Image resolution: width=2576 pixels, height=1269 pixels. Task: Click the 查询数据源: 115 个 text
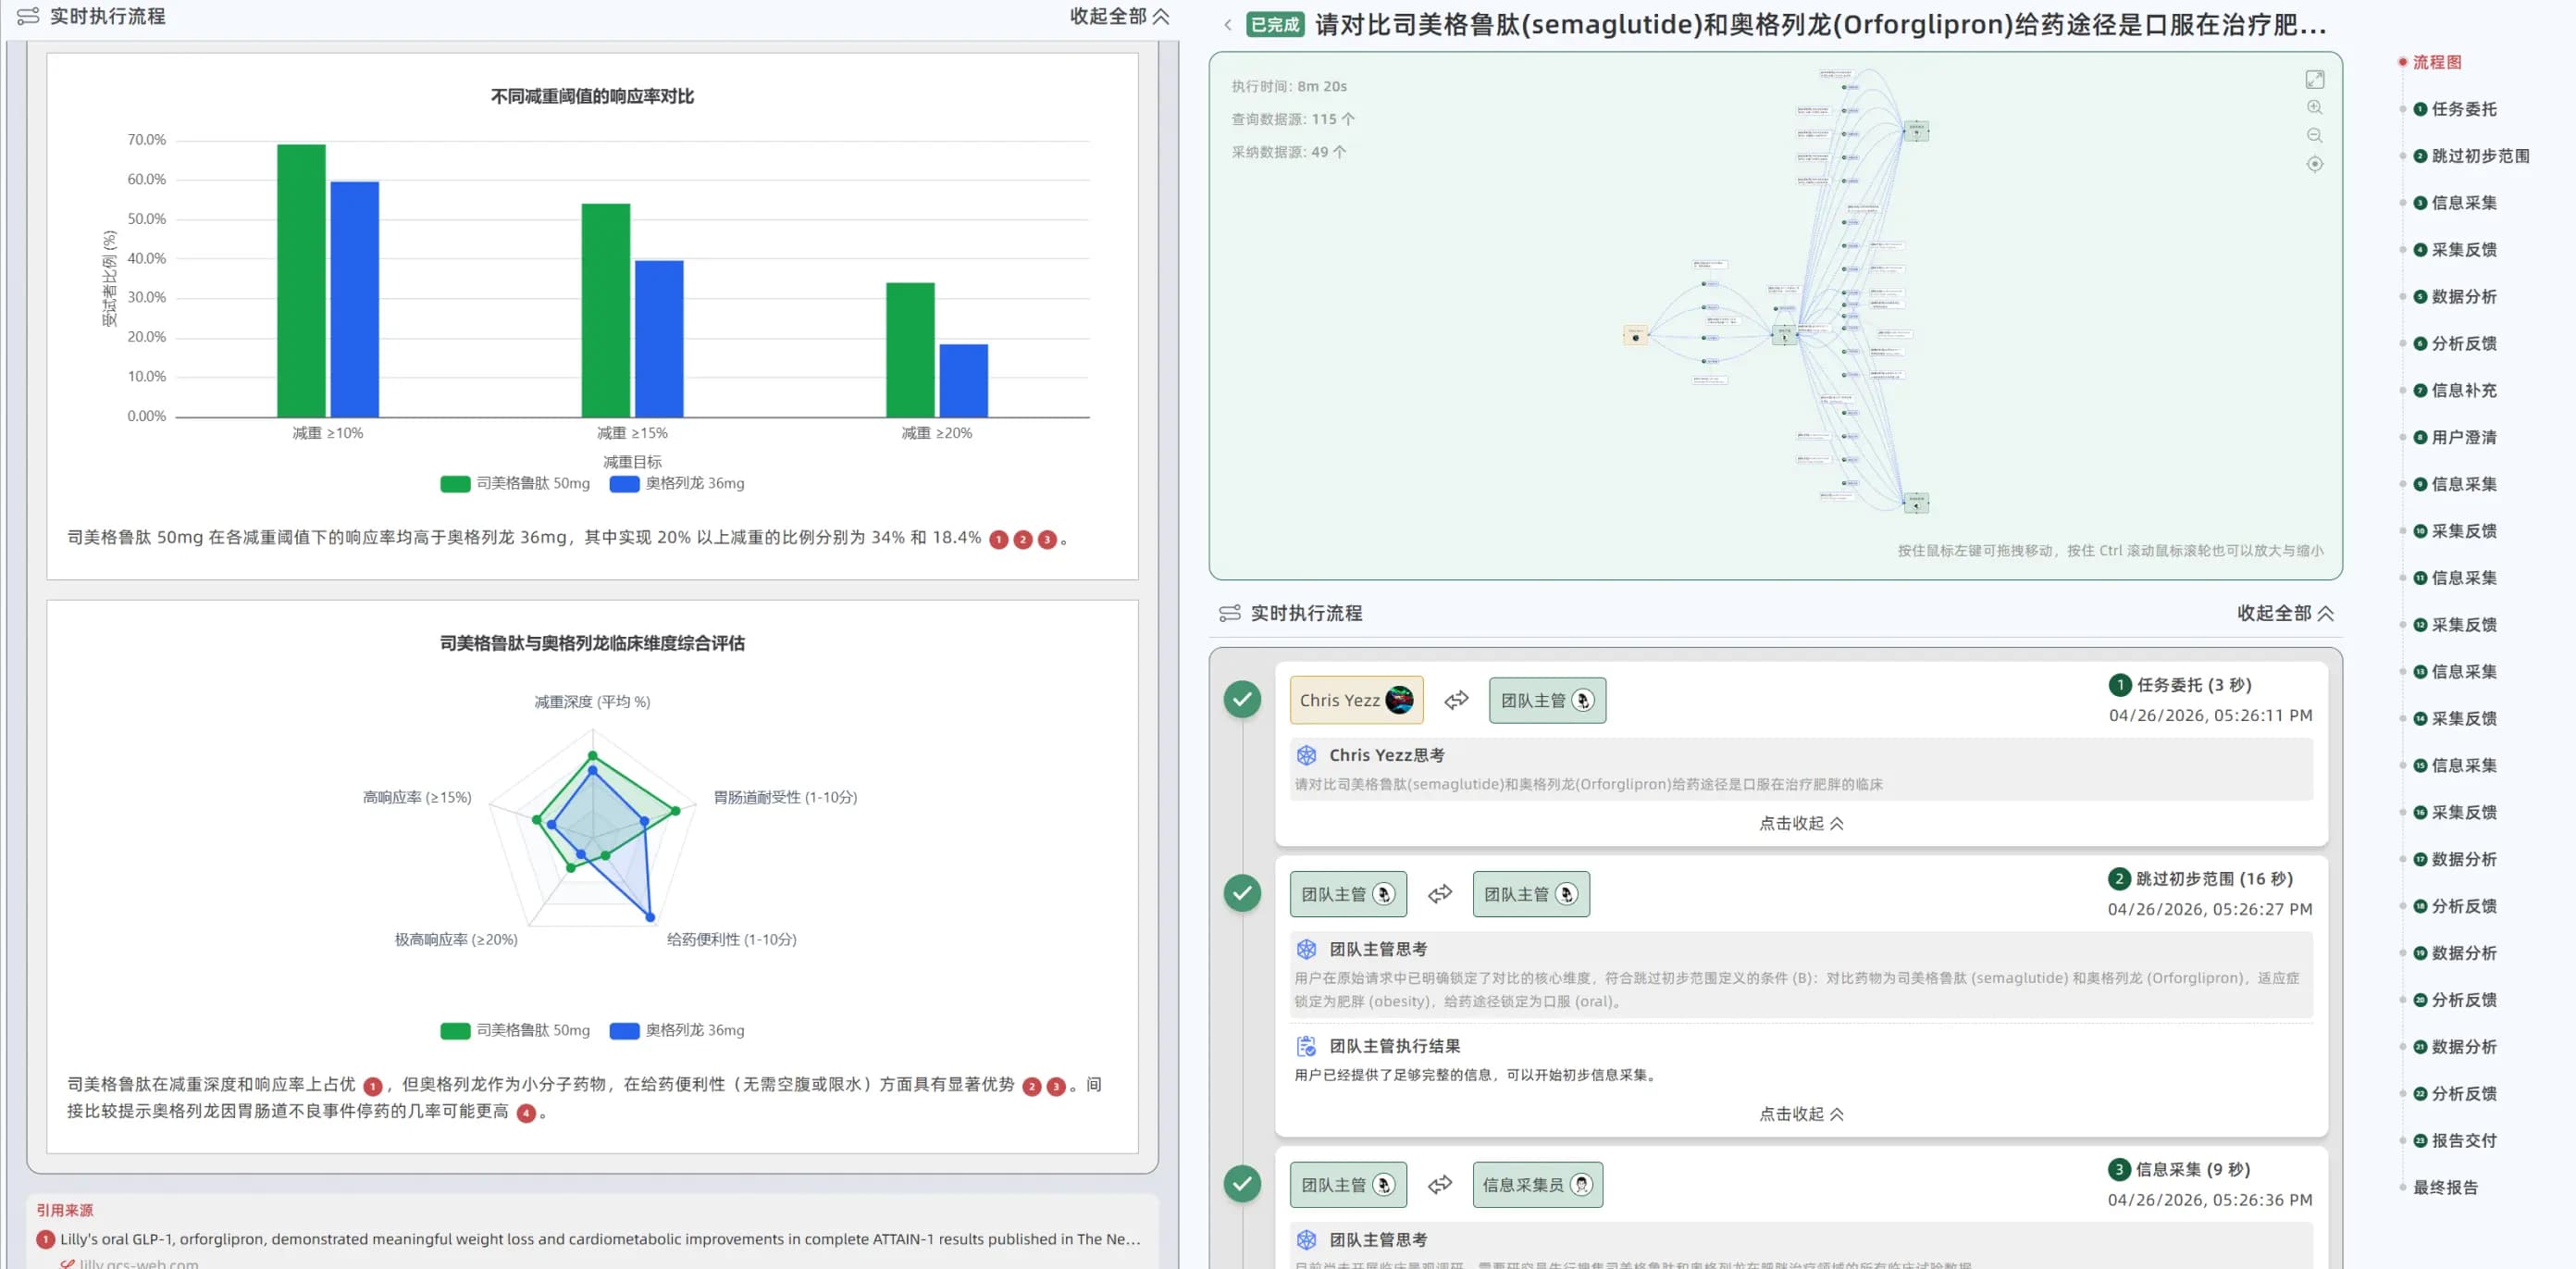tap(1293, 119)
